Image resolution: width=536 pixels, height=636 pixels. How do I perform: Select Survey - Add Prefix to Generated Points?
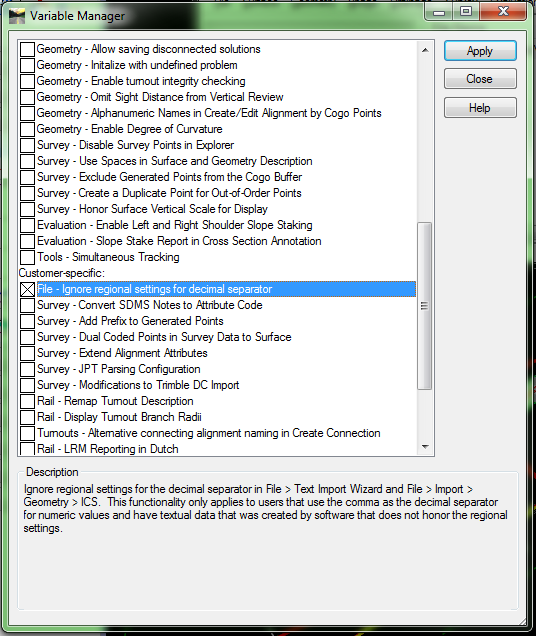click(130, 321)
